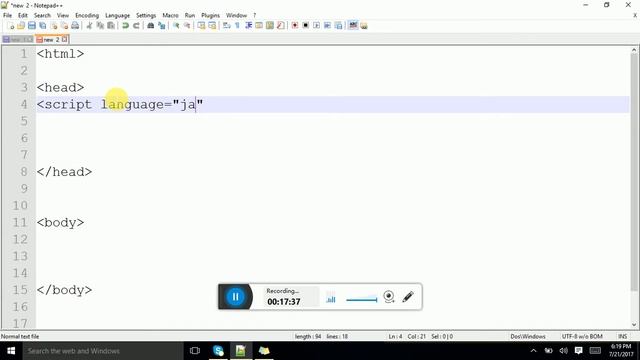Toggle the Function List panel icon
Viewport: 640px width, 360px height.
pyautogui.click(x=280, y=25)
